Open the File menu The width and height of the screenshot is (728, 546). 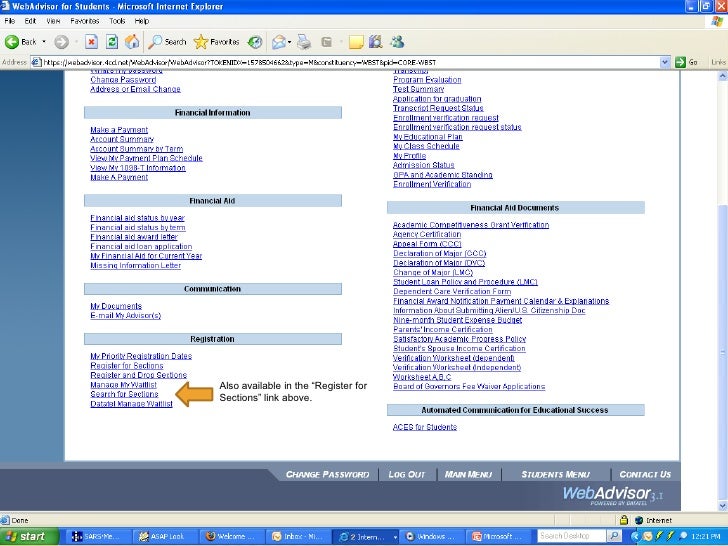pos(10,21)
